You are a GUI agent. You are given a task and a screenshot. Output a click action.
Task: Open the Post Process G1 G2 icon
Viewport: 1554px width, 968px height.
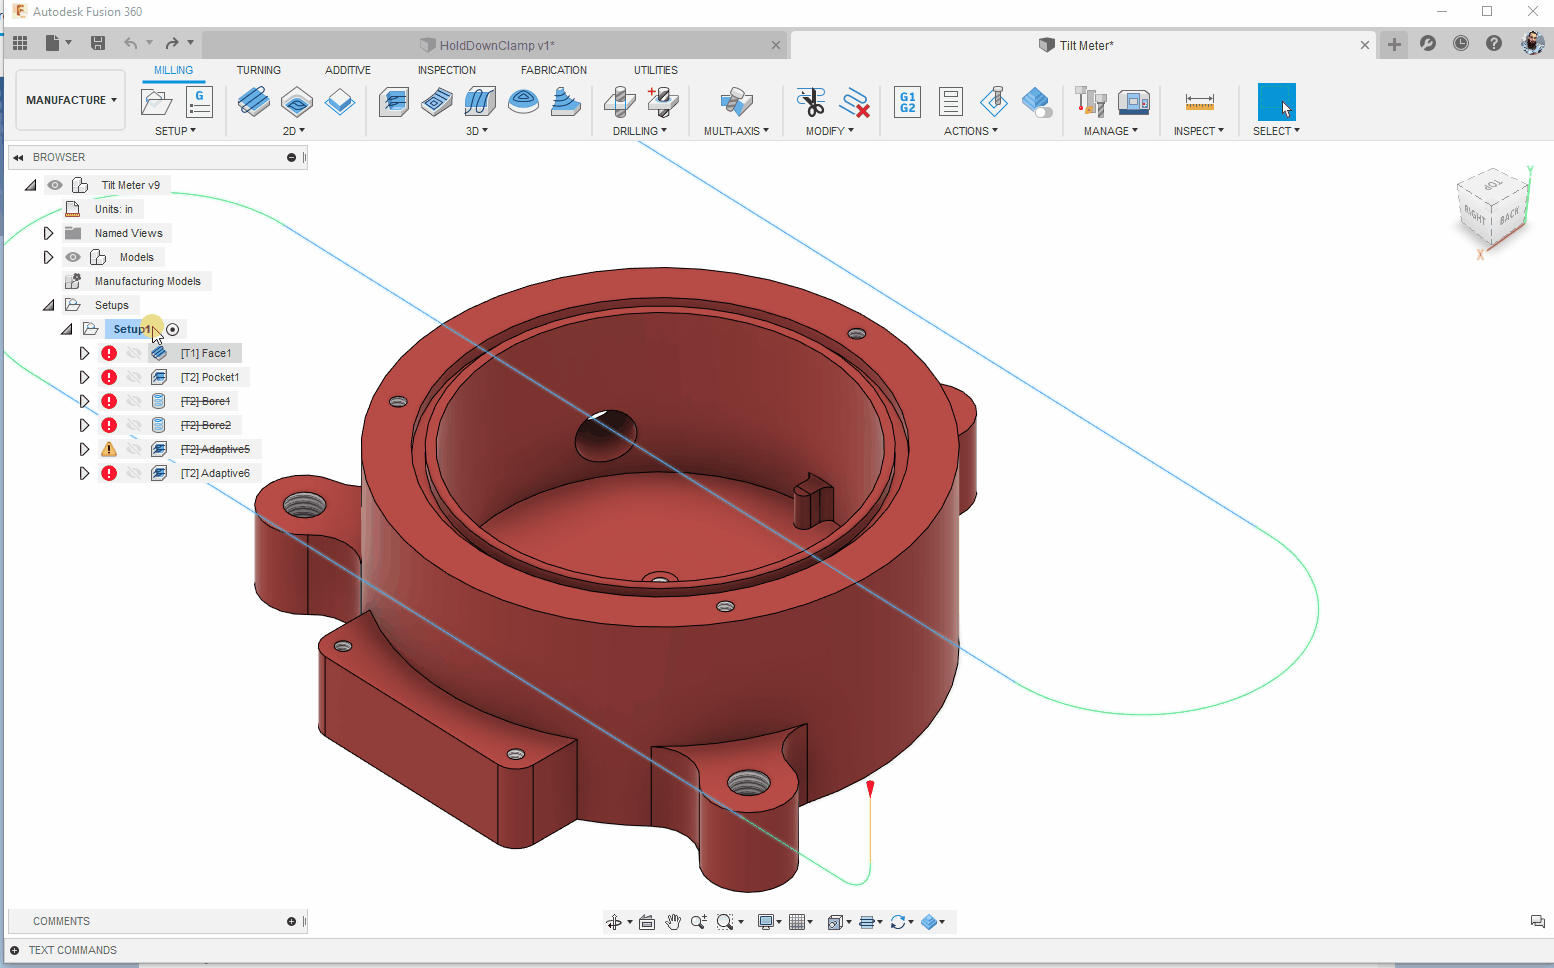pos(907,102)
